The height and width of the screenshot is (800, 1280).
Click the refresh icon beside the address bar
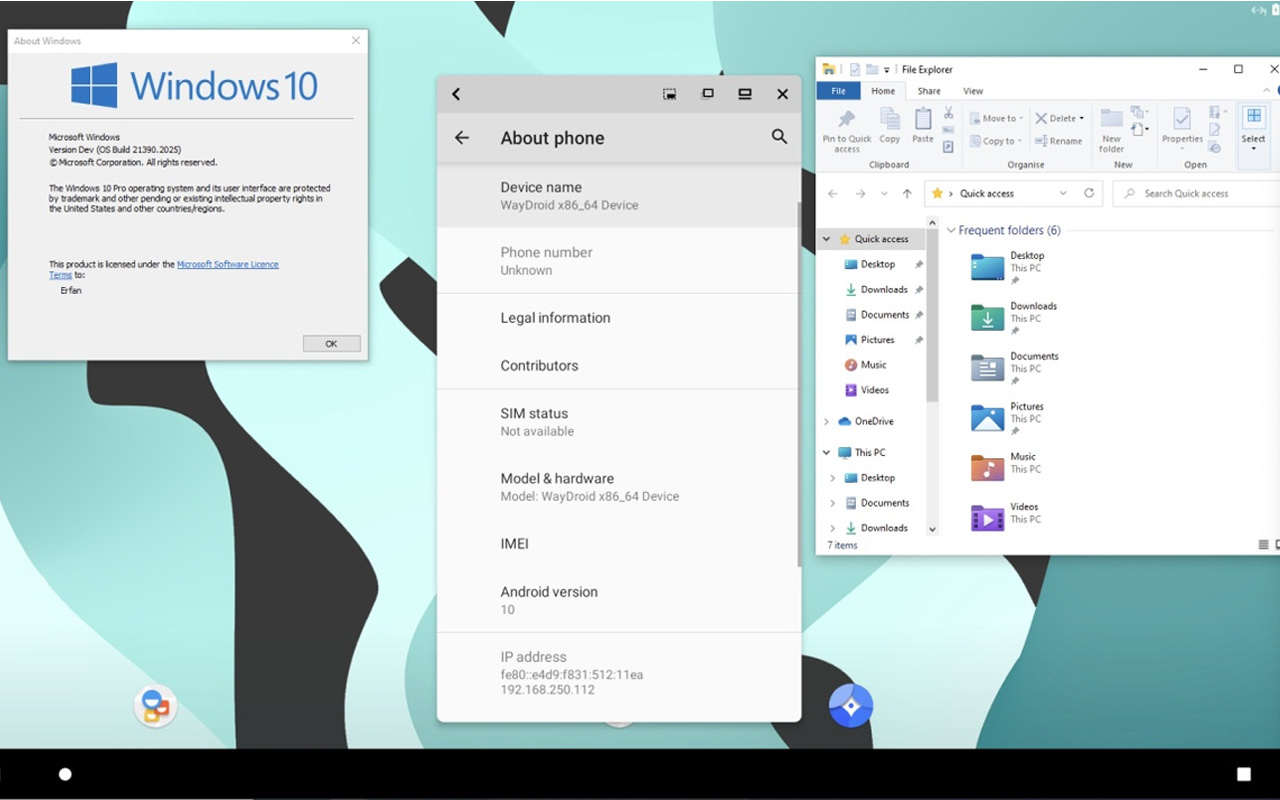(1089, 193)
